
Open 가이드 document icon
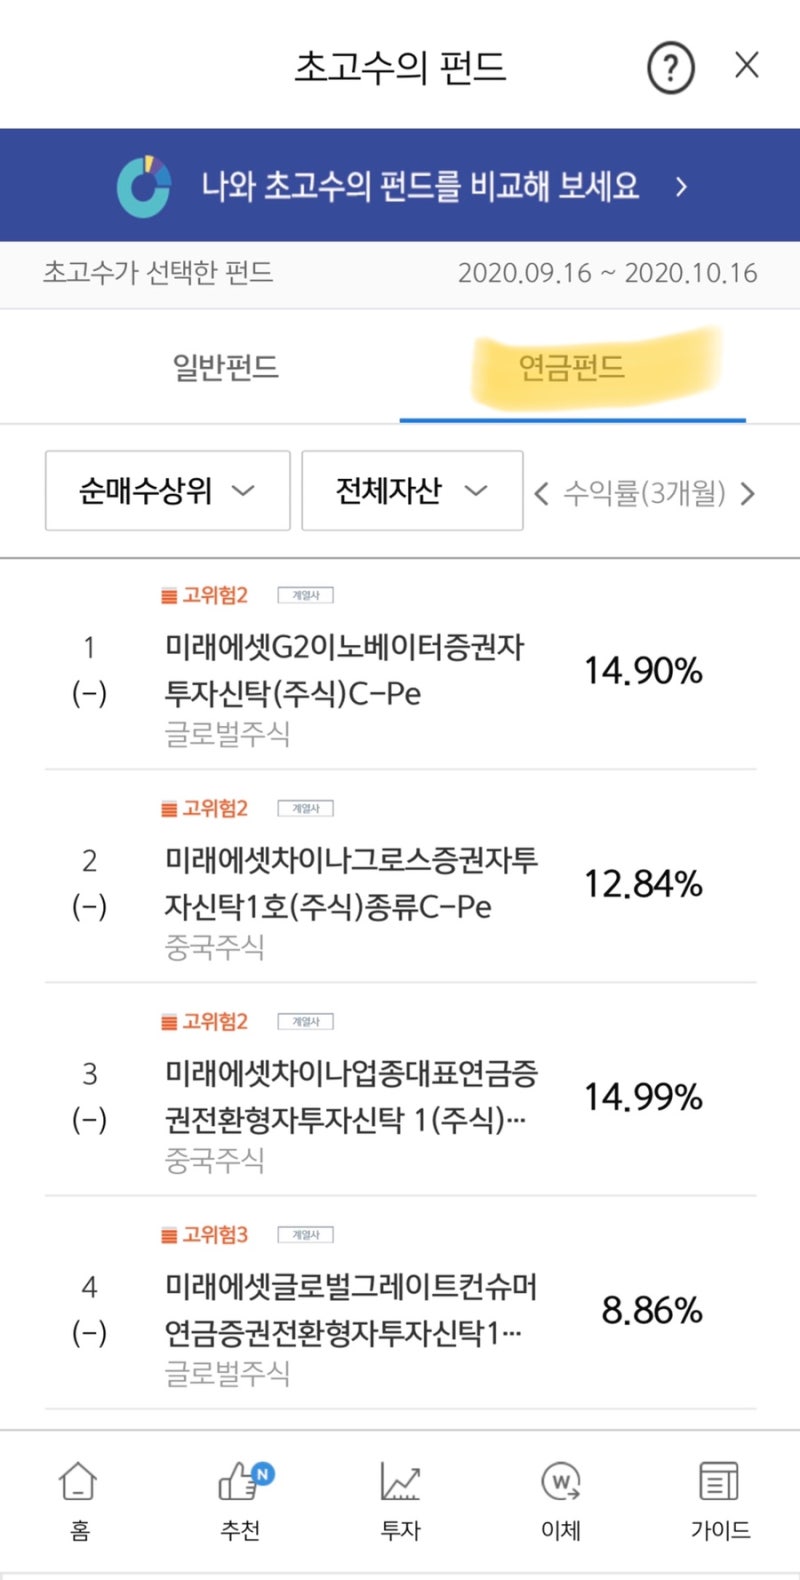(x=720, y=1500)
